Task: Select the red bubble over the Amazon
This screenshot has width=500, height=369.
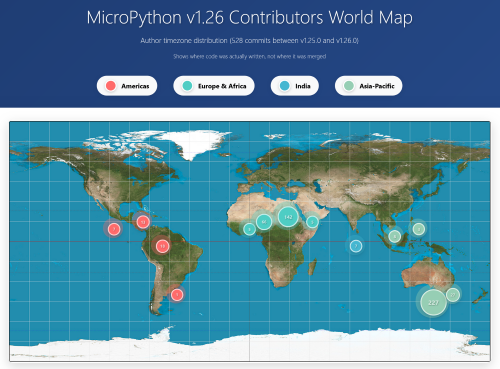Action: (162, 246)
